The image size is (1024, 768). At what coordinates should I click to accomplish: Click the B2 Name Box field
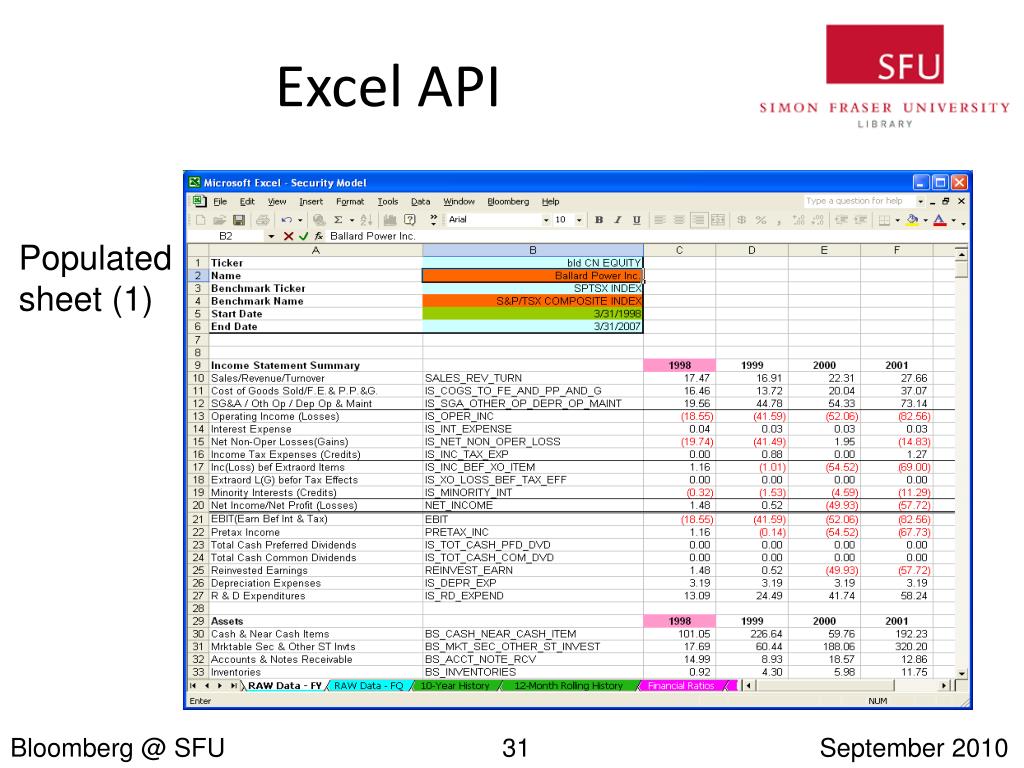click(x=227, y=236)
